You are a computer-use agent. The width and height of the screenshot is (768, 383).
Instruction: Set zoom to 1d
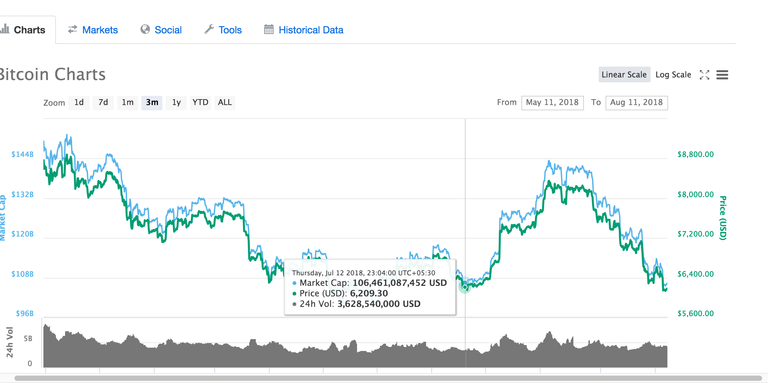(79, 102)
